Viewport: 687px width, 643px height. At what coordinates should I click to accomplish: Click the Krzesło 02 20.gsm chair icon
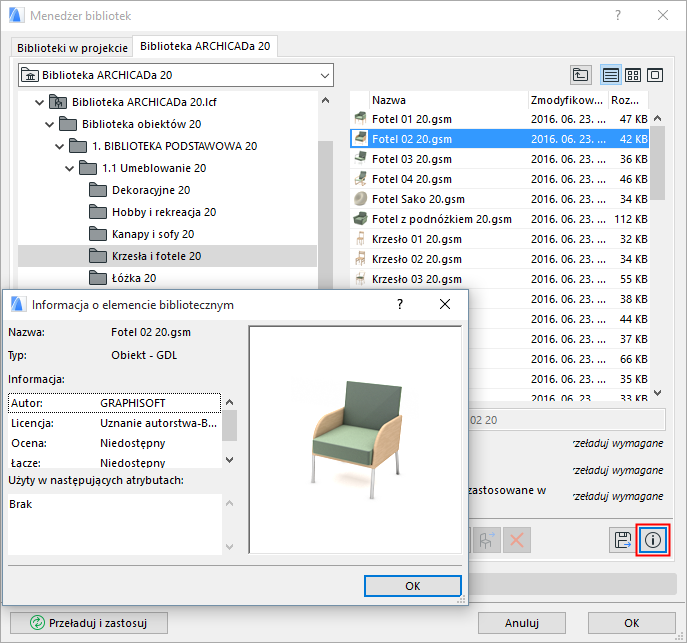(360, 259)
